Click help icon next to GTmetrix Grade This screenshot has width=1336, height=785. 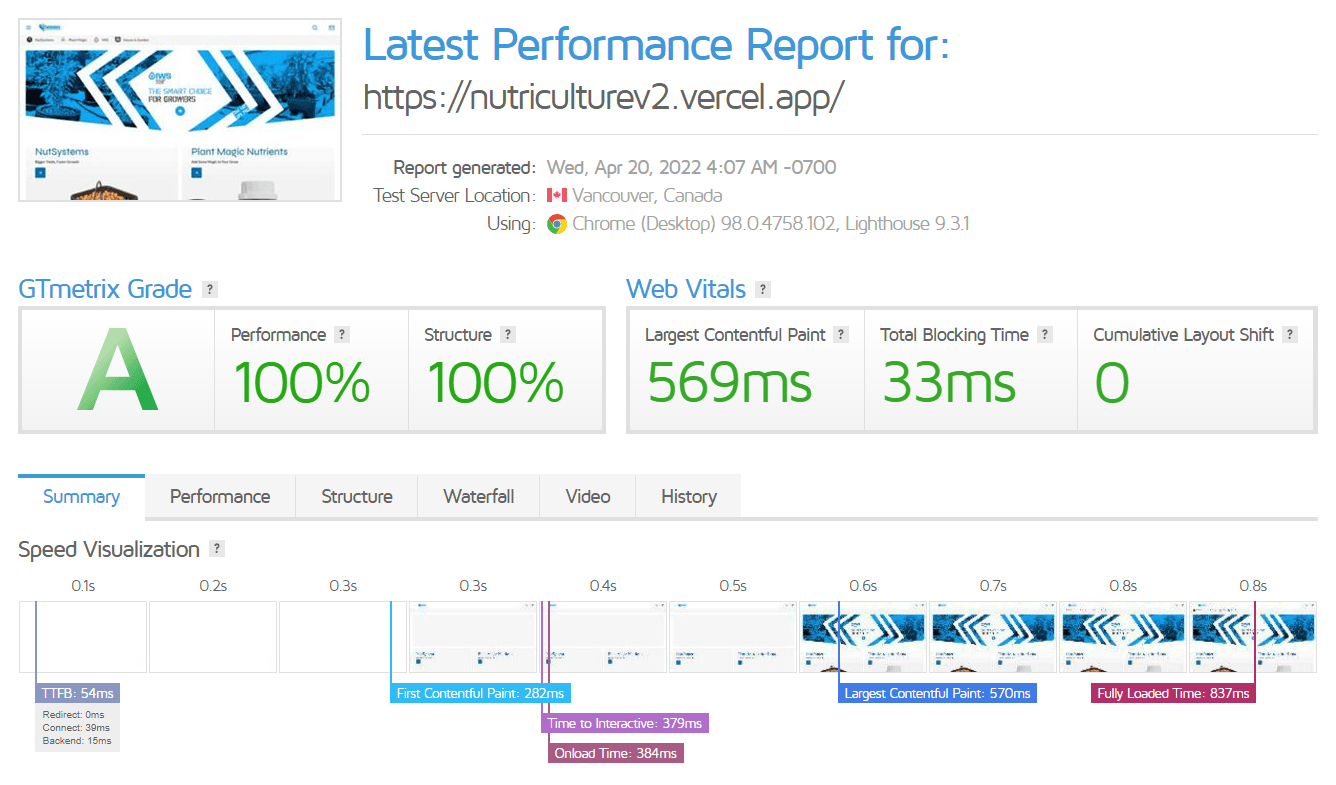pyautogui.click(x=209, y=290)
